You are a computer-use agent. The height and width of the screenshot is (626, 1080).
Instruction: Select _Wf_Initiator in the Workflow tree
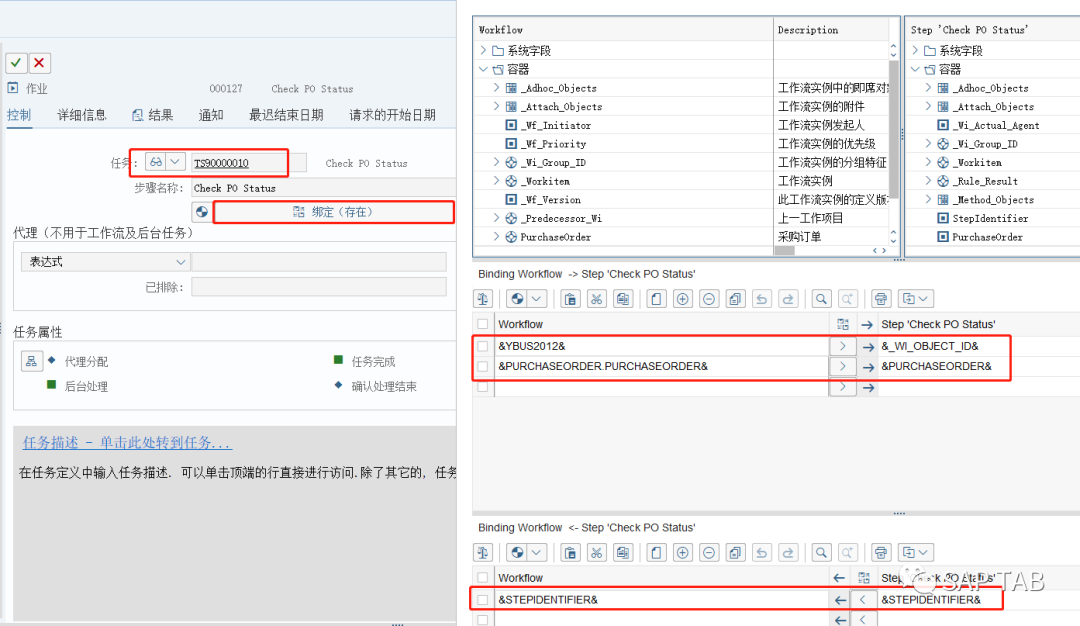click(555, 125)
